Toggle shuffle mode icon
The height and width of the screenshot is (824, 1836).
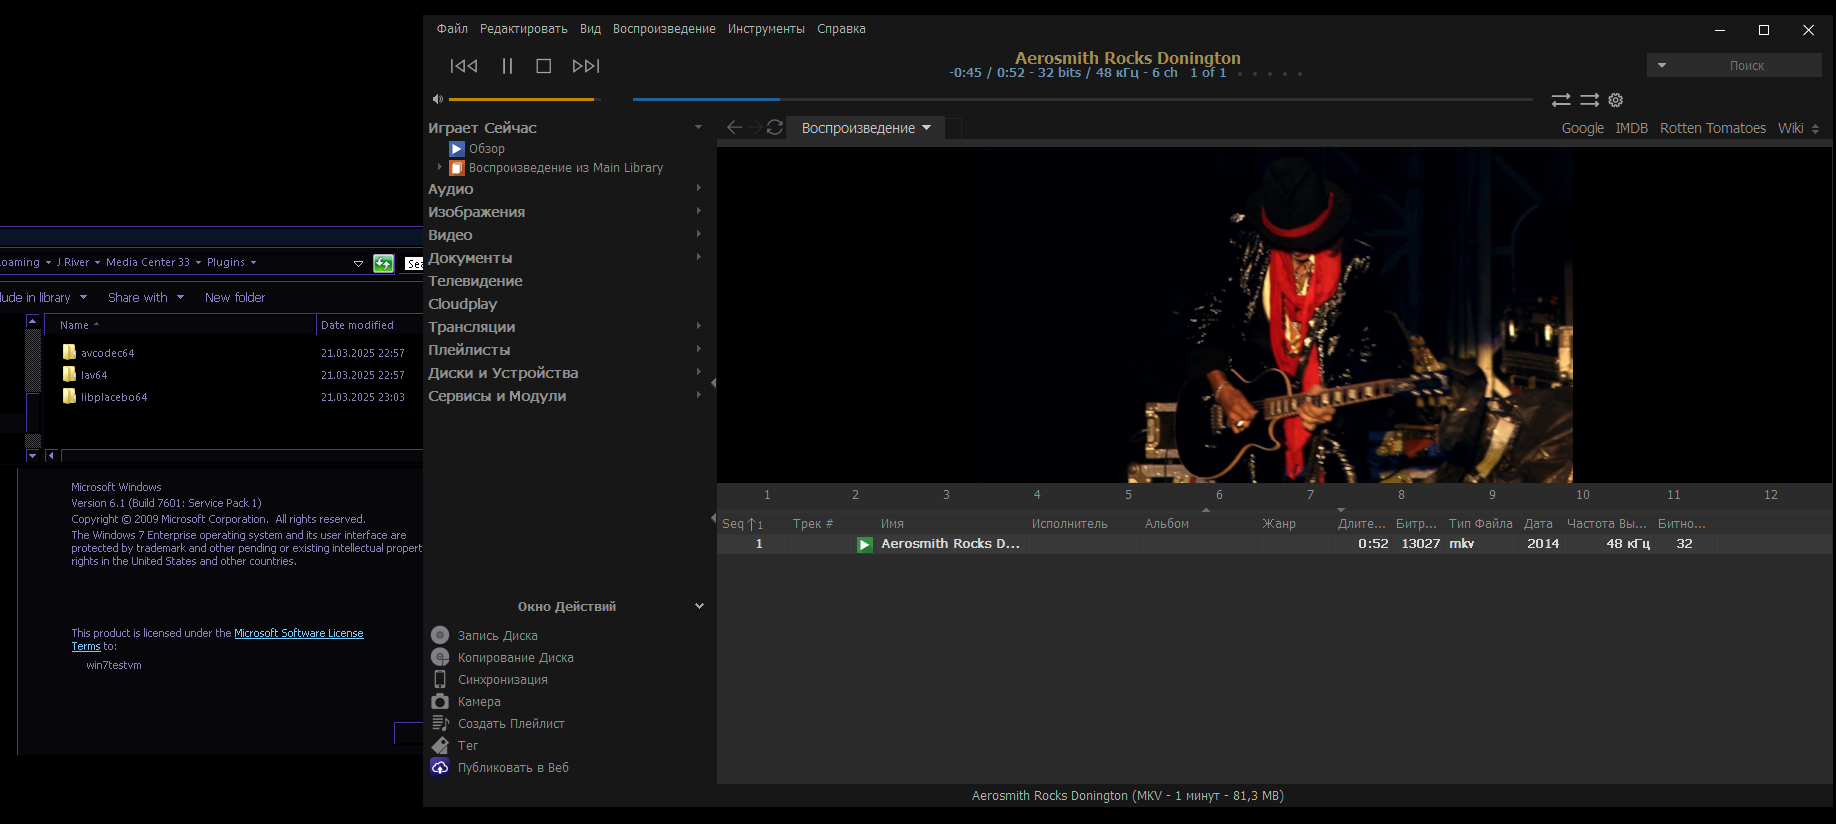pyautogui.click(x=1589, y=100)
